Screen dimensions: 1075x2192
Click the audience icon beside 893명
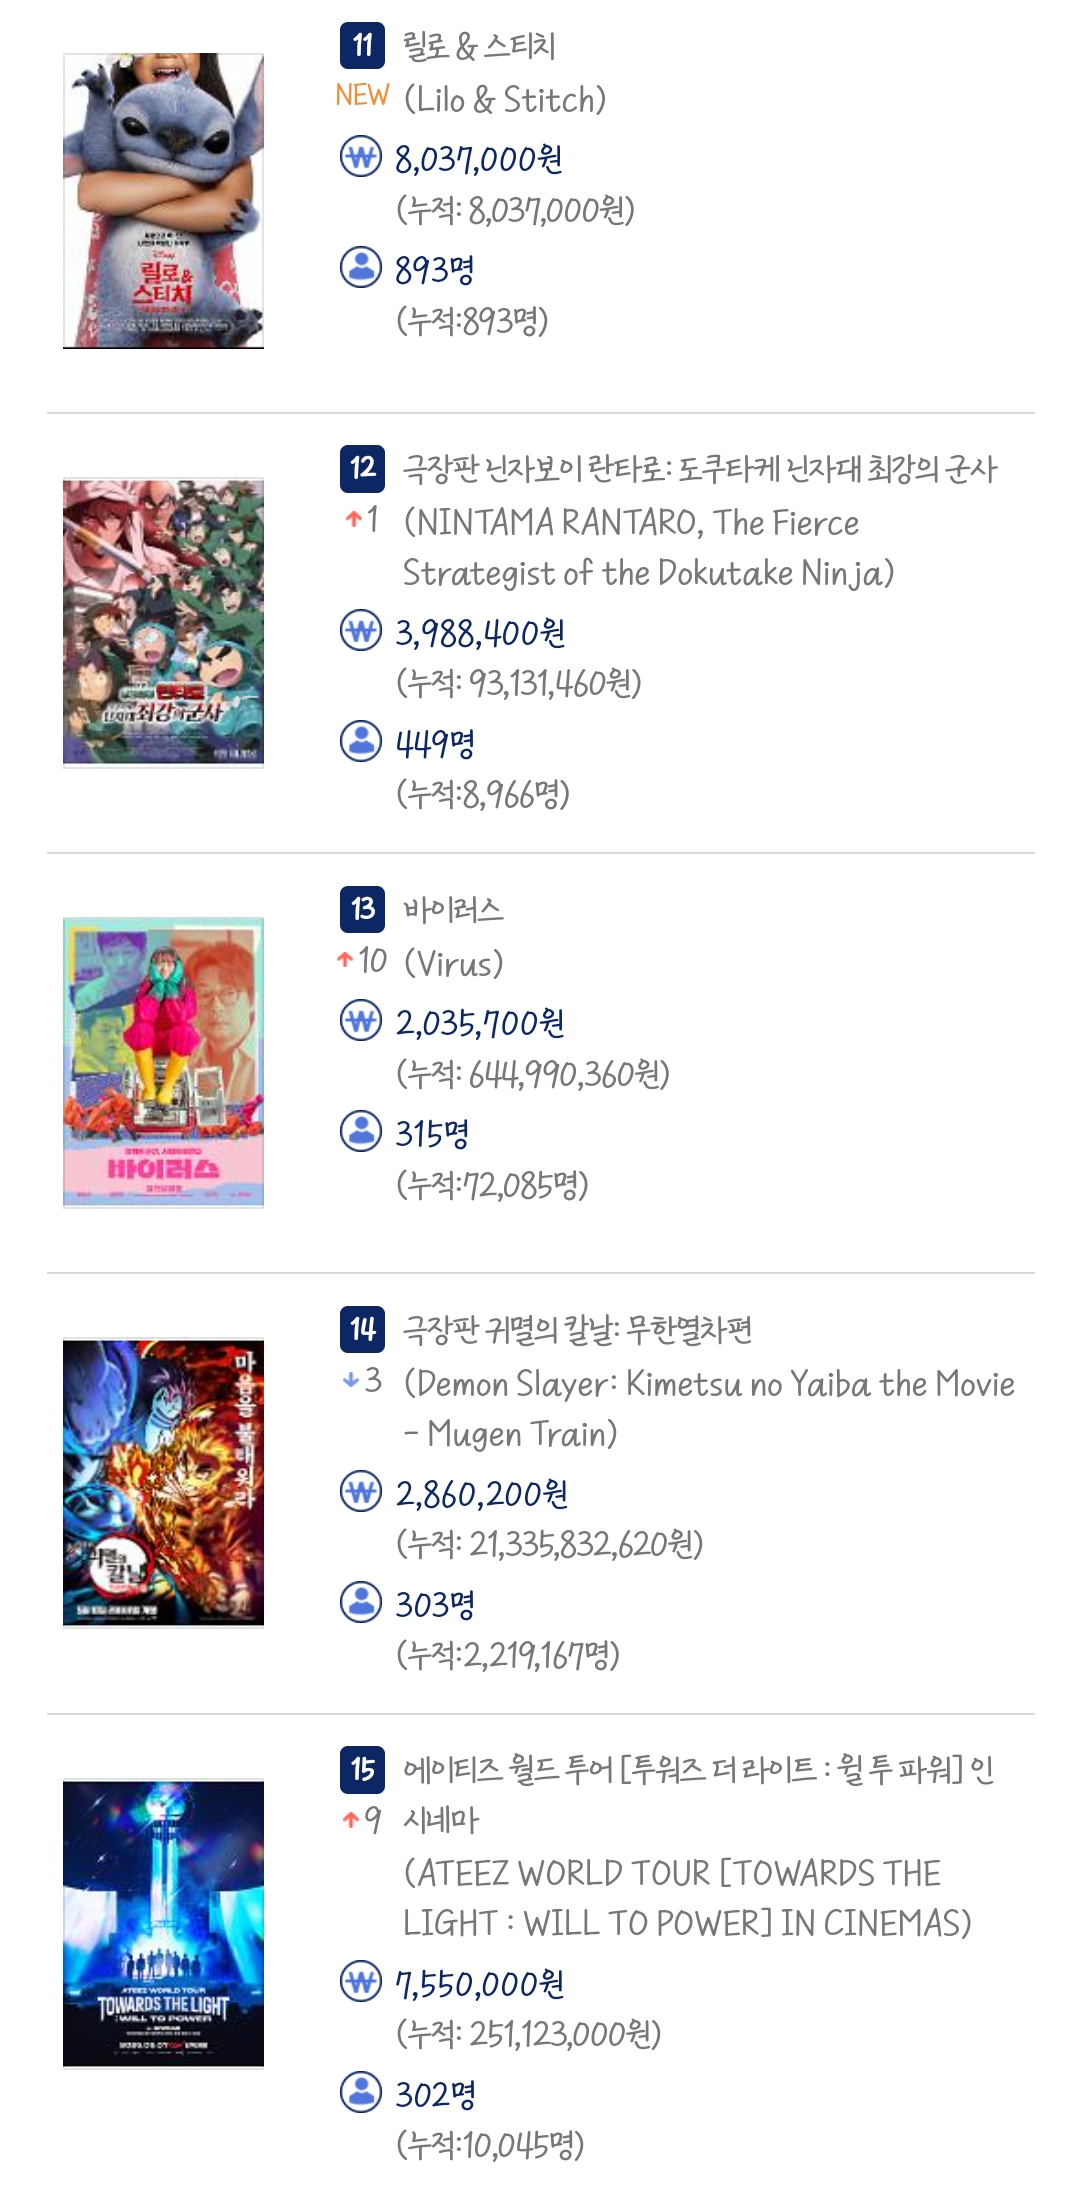click(361, 267)
